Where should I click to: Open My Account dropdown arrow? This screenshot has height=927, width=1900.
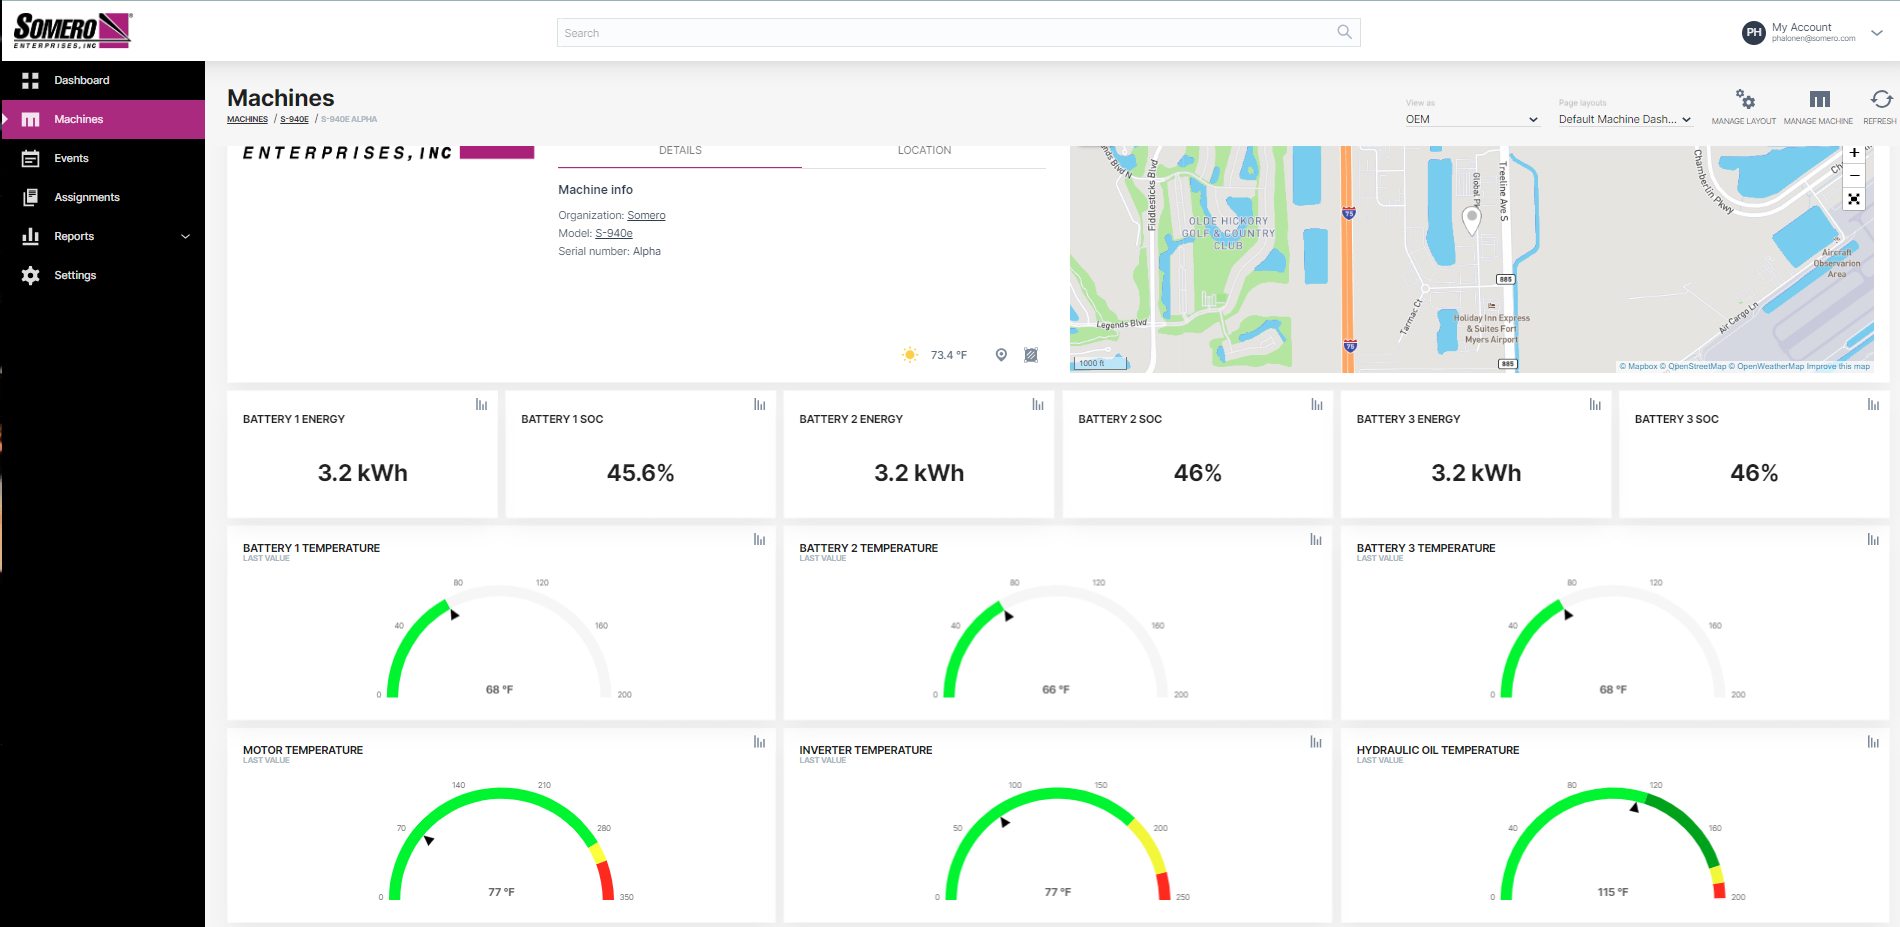tap(1877, 33)
